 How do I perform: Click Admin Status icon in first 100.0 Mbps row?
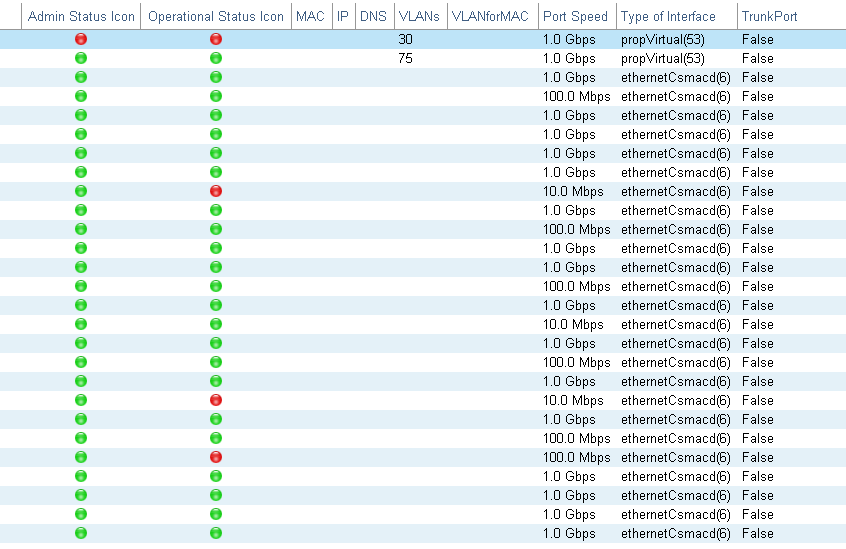81,96
